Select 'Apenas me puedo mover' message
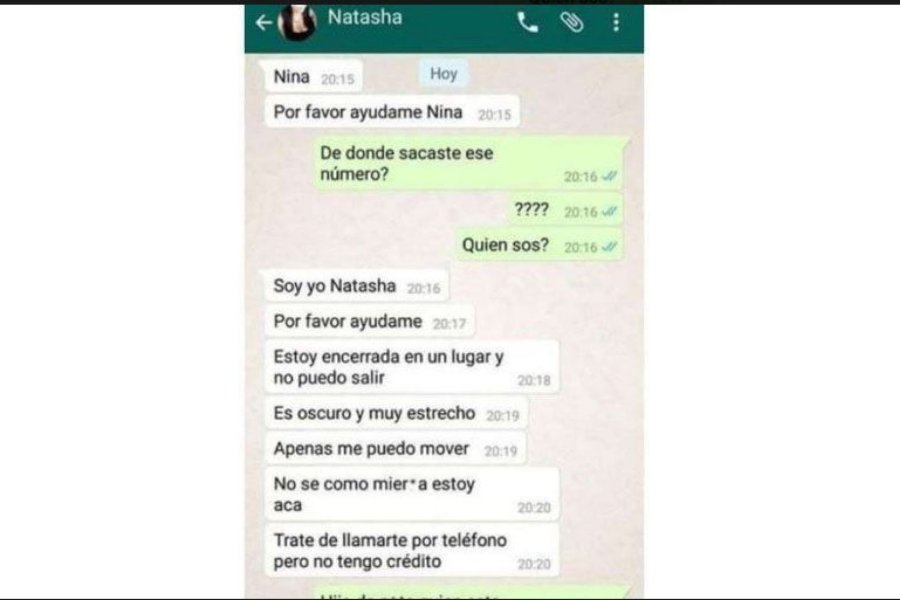The height and width of the screenshot is (600, 900). tap(395, 449)
